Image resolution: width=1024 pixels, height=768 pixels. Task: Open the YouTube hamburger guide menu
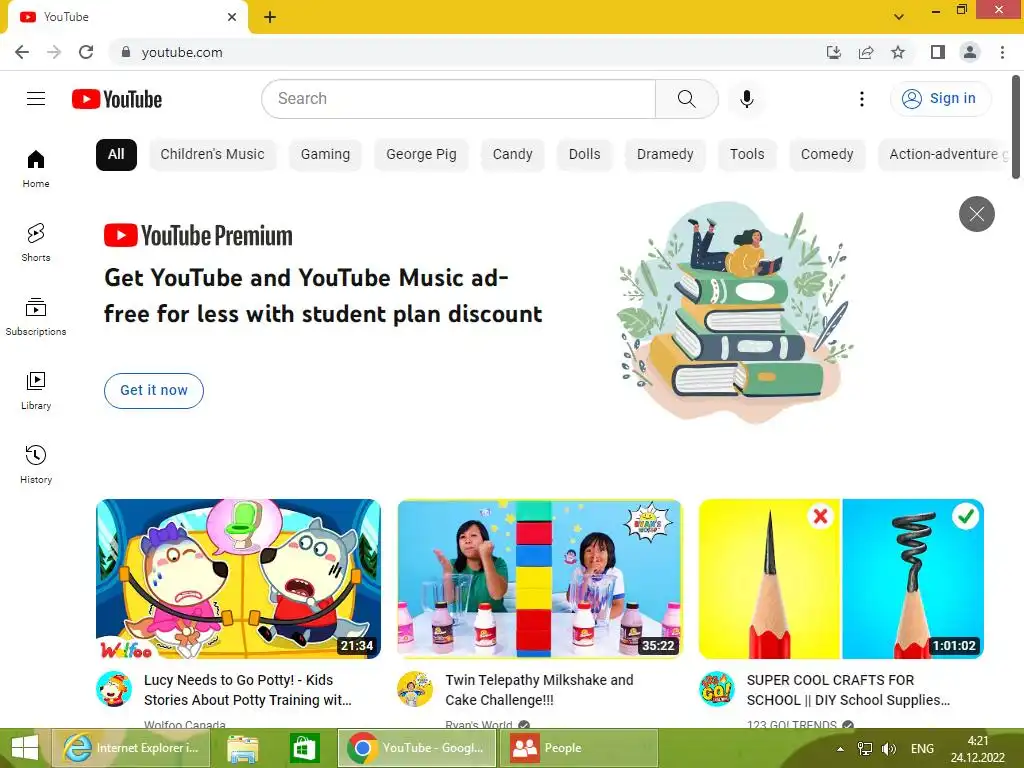click(x=36, y=99)
